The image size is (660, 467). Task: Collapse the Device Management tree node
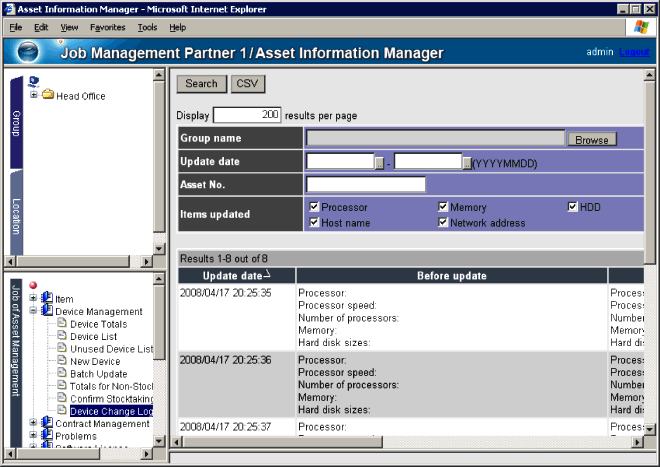click(33, 312)
